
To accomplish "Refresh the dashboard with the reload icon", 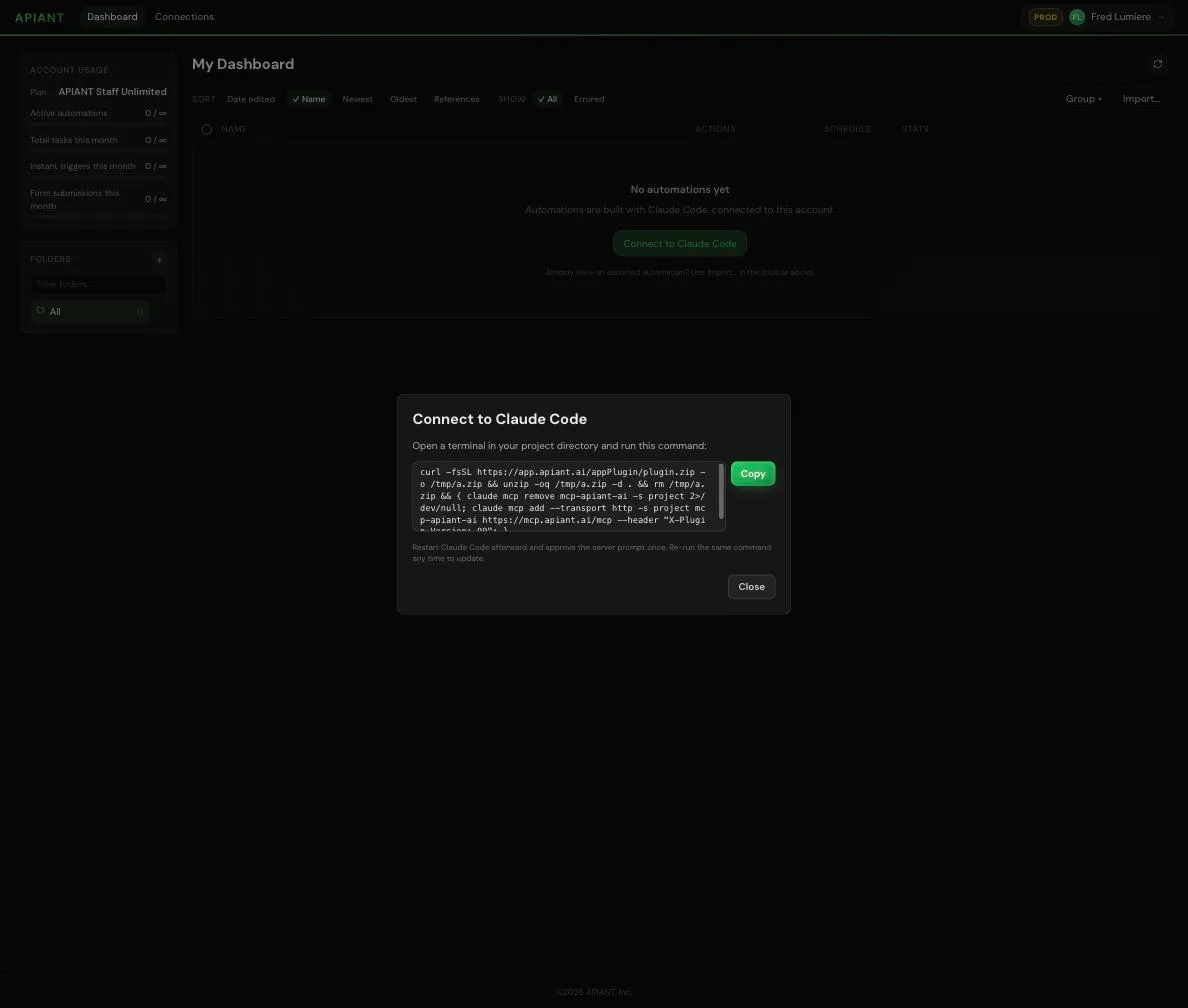I will [x=1157, y=64].
